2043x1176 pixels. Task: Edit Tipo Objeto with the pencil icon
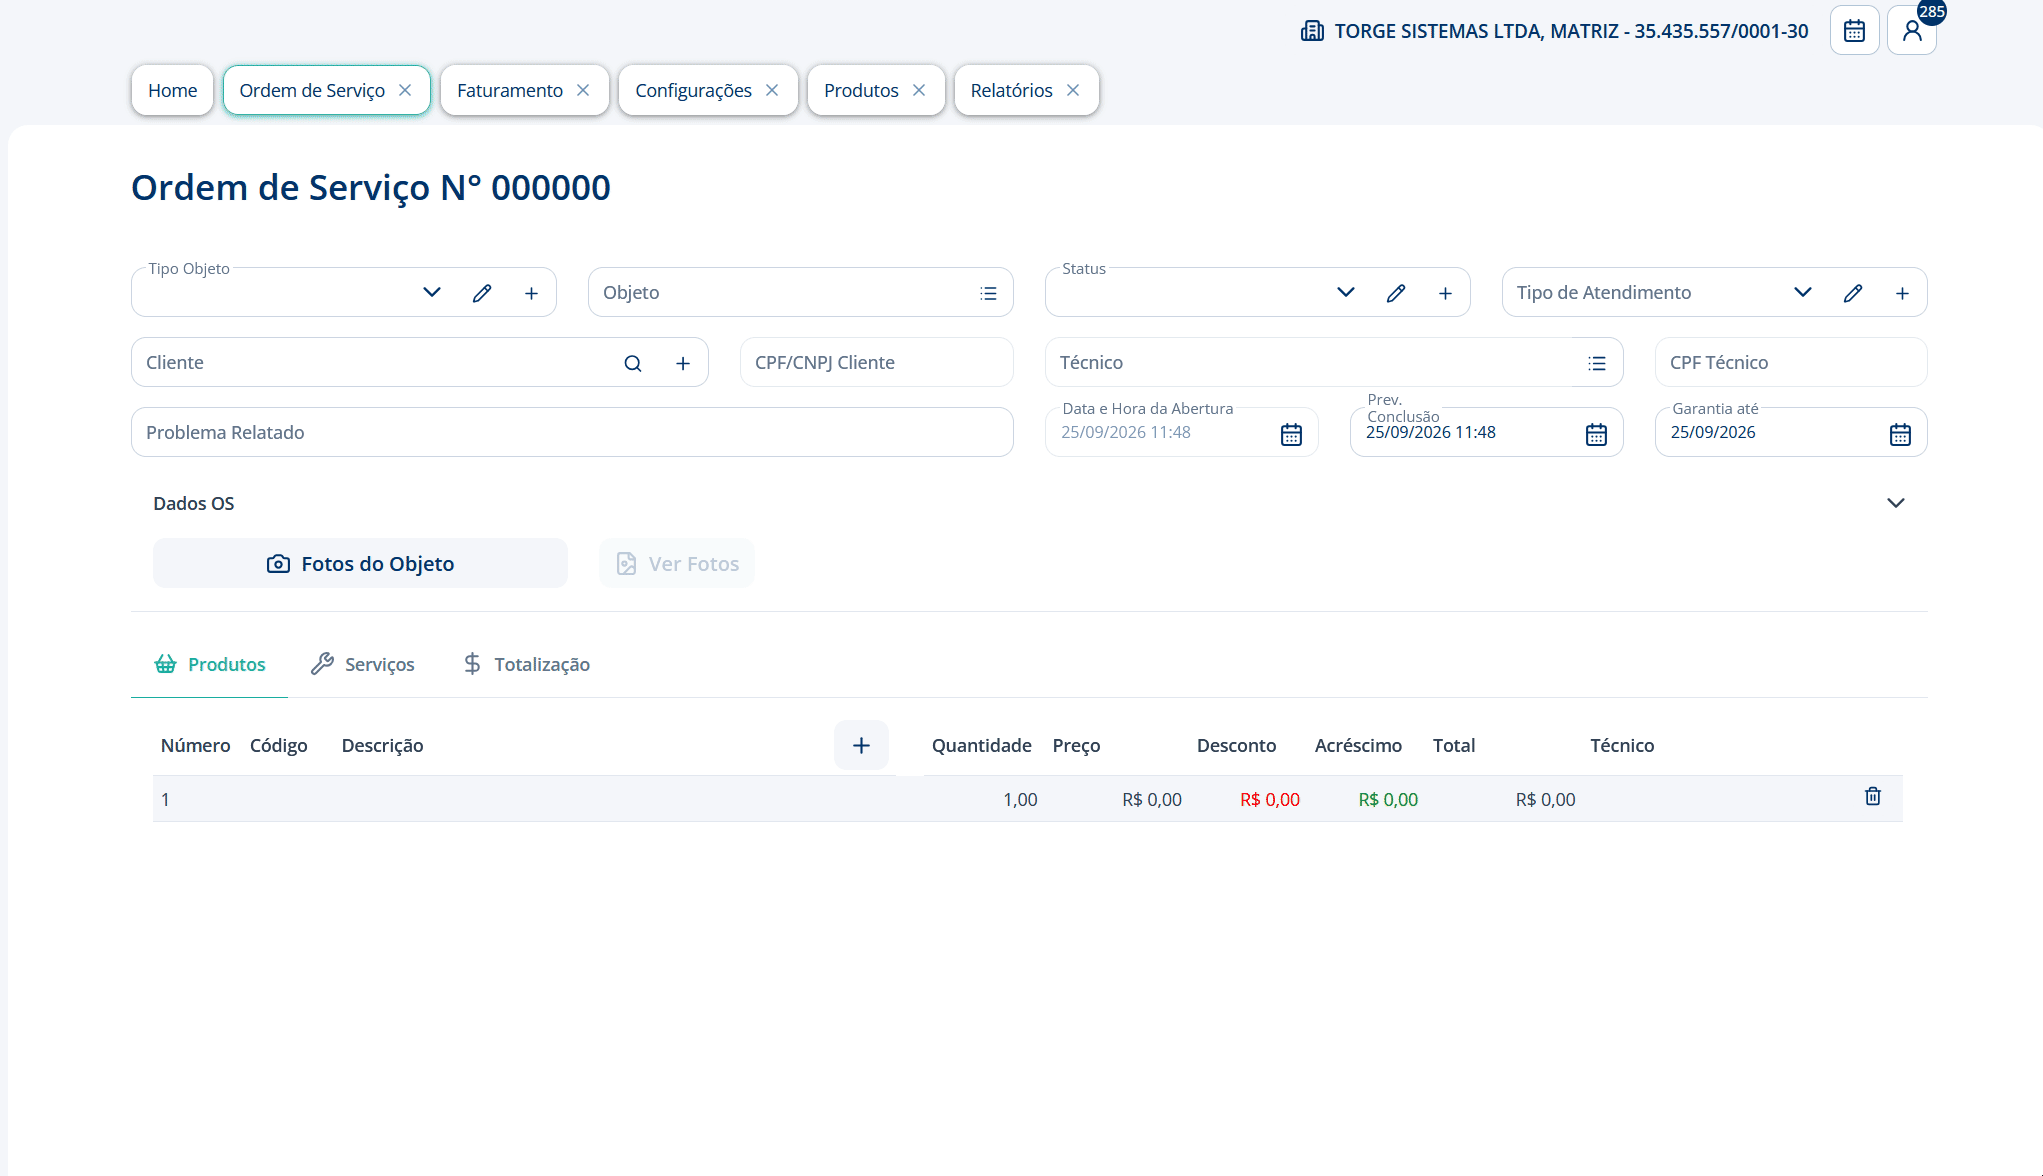pyautogui.click(x=482, y=293)
